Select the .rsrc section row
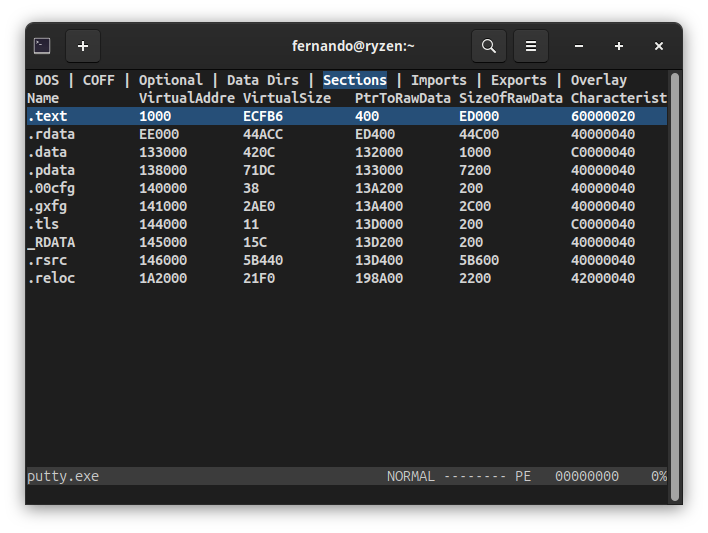 (347, 260)
